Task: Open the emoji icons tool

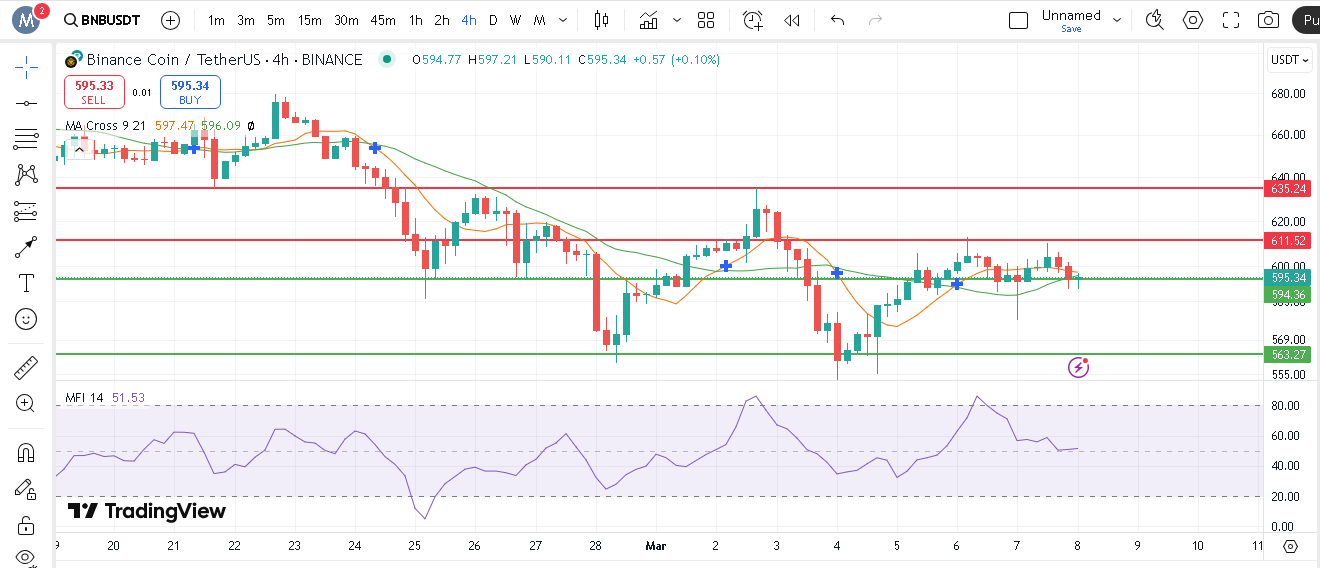Action: pyautogui.click(x=26, y=319)
